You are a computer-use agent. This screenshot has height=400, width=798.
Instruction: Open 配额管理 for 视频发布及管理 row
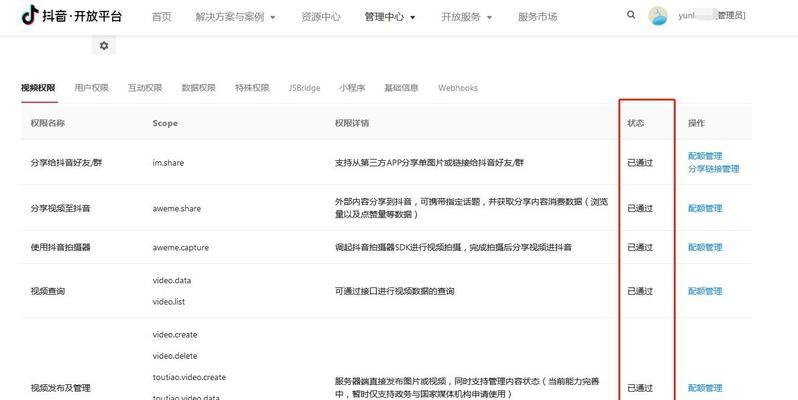click(x=705, y=388)
